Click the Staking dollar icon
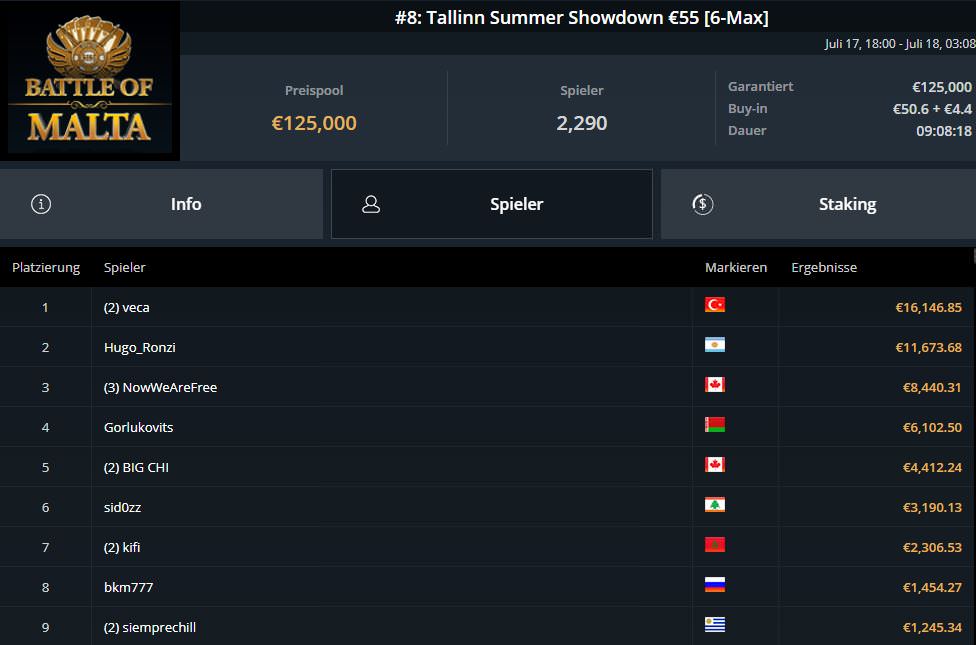976x645 pixels. point(702,204)
